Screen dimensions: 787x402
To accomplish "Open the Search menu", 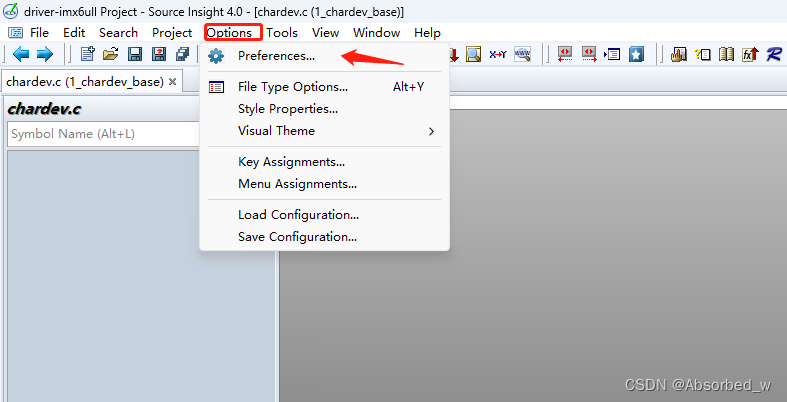I will pos(118,33).
